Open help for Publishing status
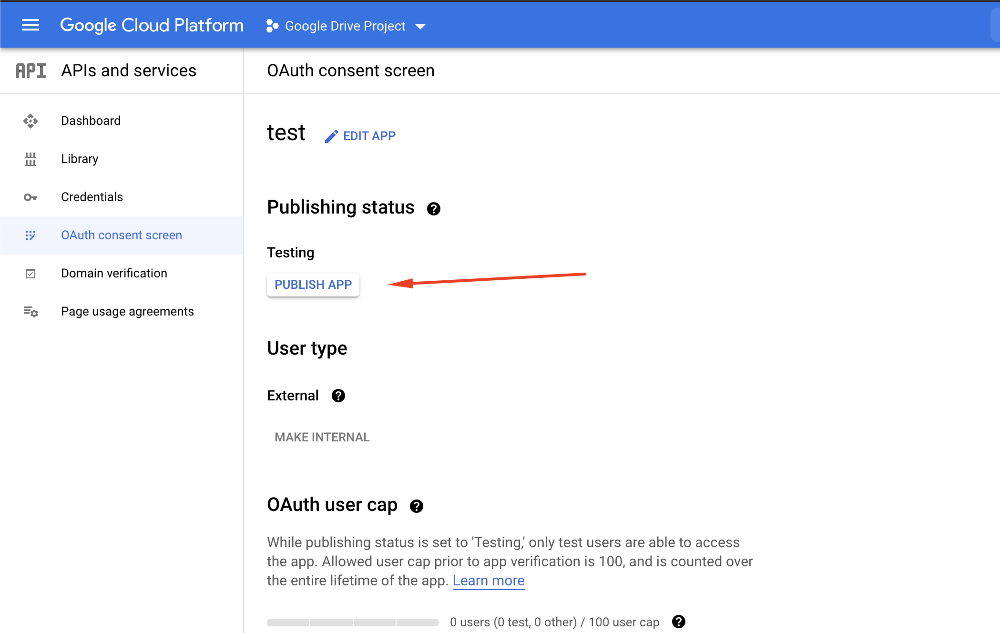The image size is (1000, 633). 434,208
